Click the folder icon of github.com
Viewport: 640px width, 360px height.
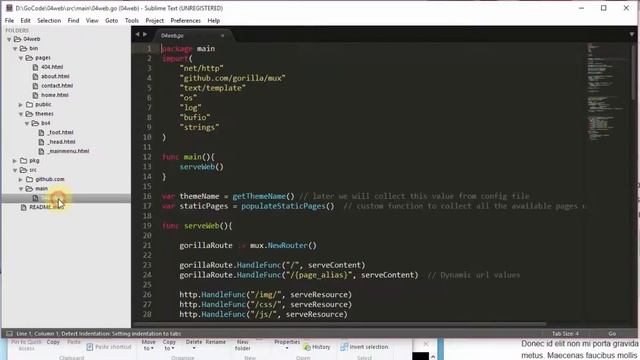coord(29,180)
